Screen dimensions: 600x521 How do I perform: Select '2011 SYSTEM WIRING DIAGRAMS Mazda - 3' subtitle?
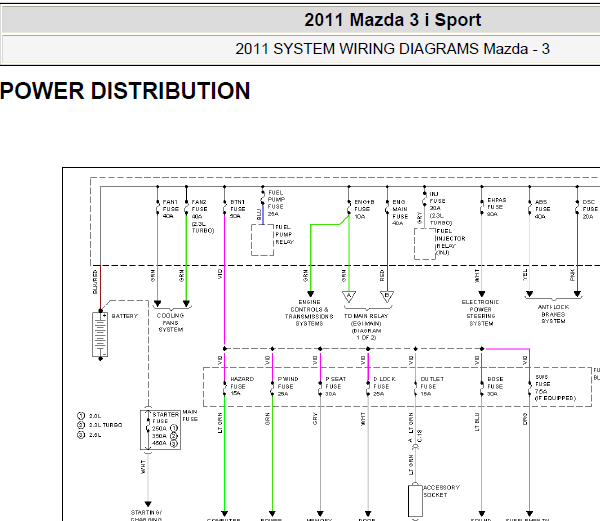click(393, 49)
